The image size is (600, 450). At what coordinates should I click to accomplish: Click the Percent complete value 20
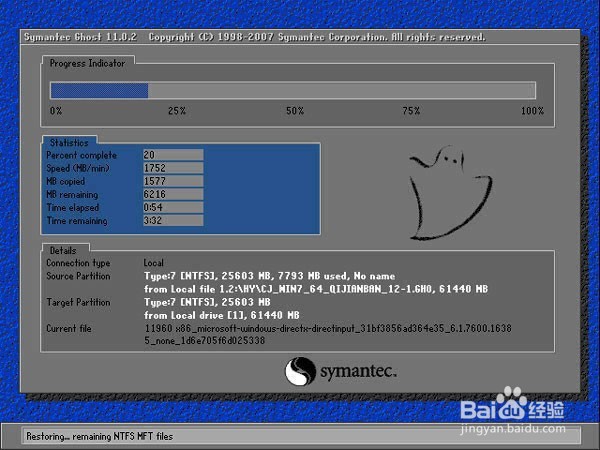pyautogui.click(x=173, y=155)
